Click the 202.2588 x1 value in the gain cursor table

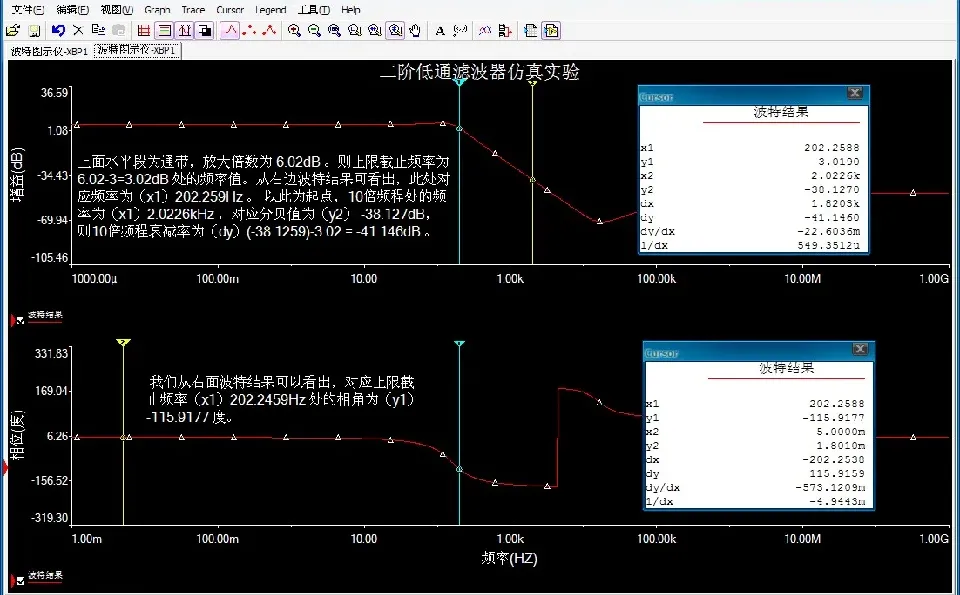[831, 148]
